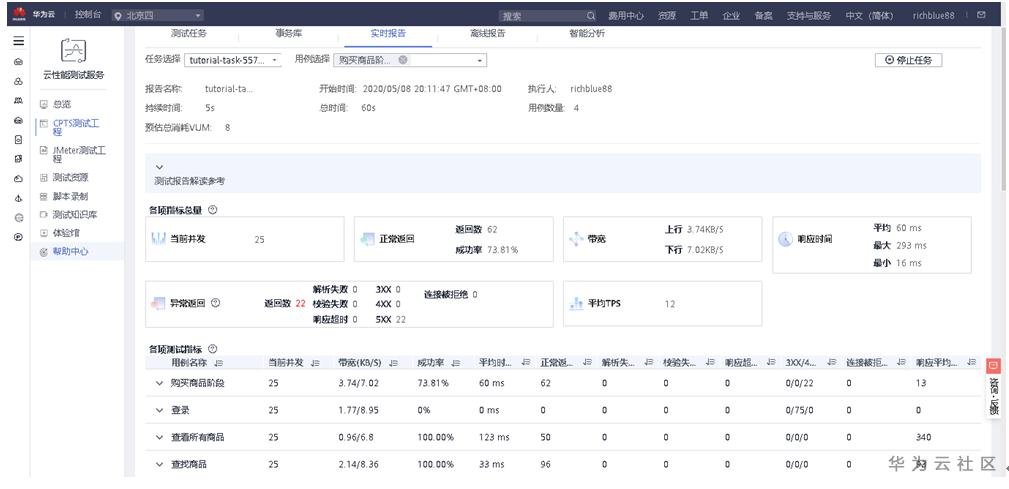Click the 停止任务 button
The image size is (1009, 489).
909,60
